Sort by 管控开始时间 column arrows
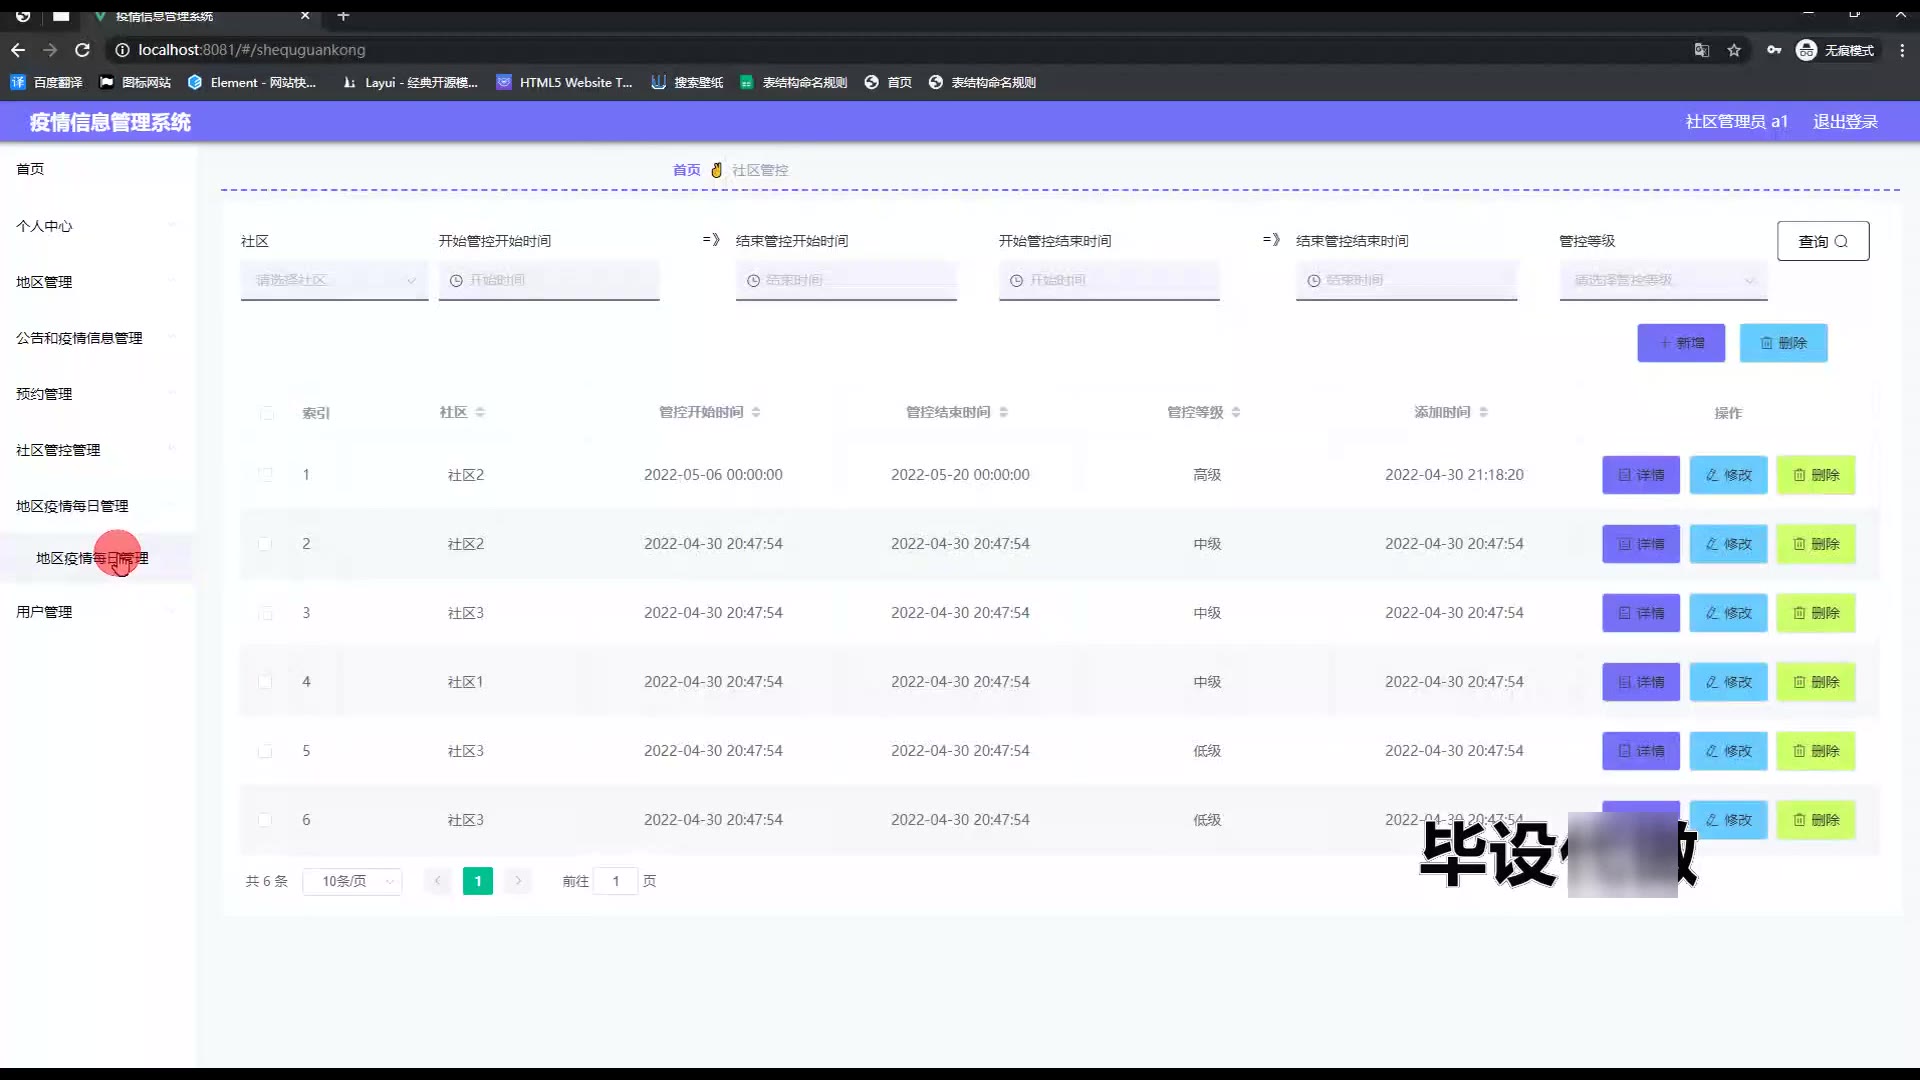 point(756,412)
